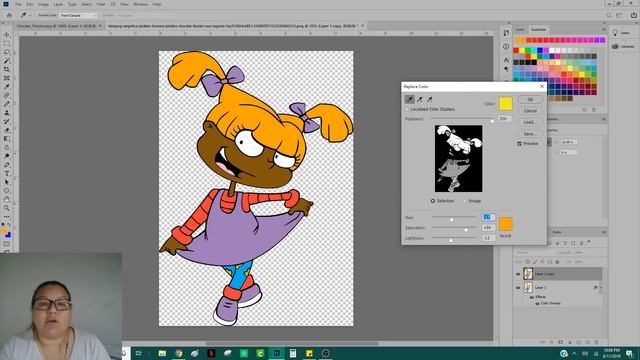Select the Lasso tool

[7, 52]
